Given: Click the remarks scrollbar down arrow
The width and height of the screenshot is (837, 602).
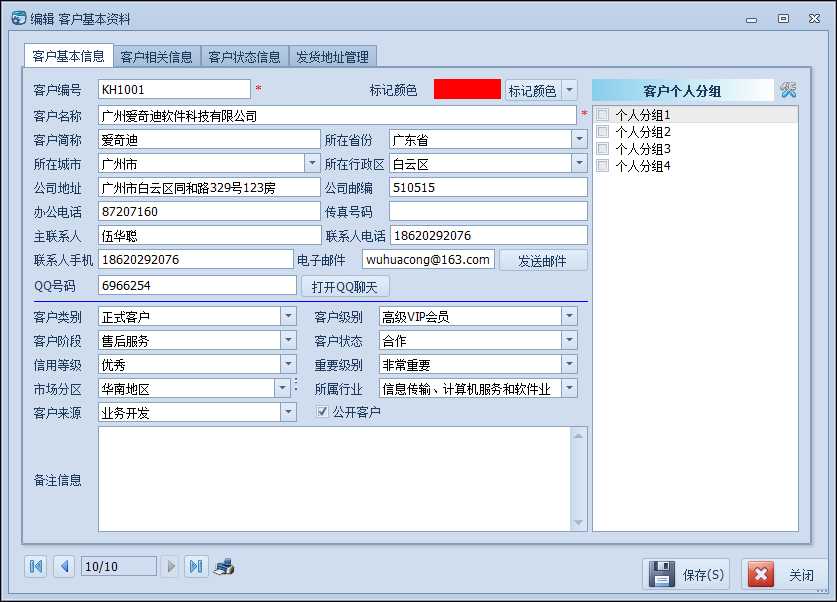Looking at the screenshot, I should coord(578,522).
